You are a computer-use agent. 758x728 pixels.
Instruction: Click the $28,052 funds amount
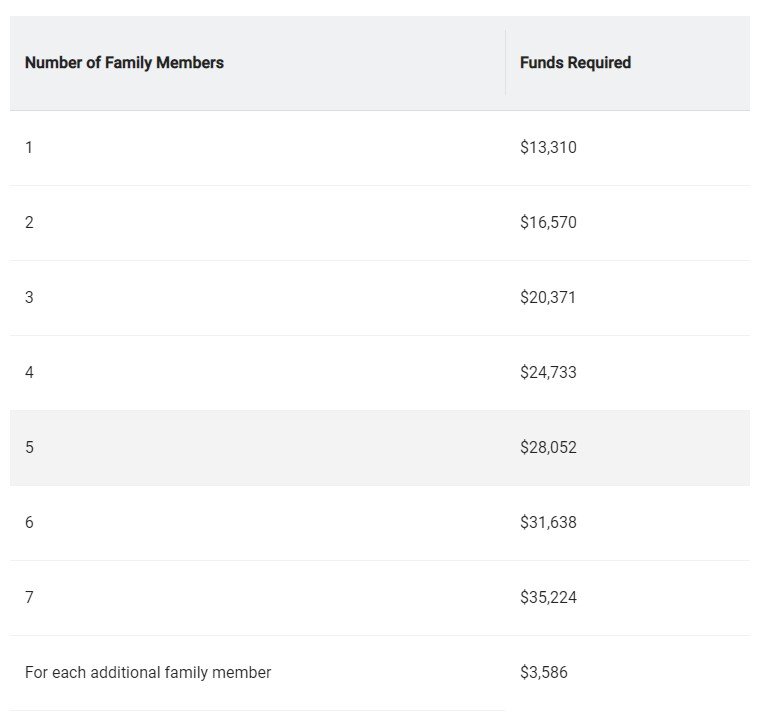point(548,448)
